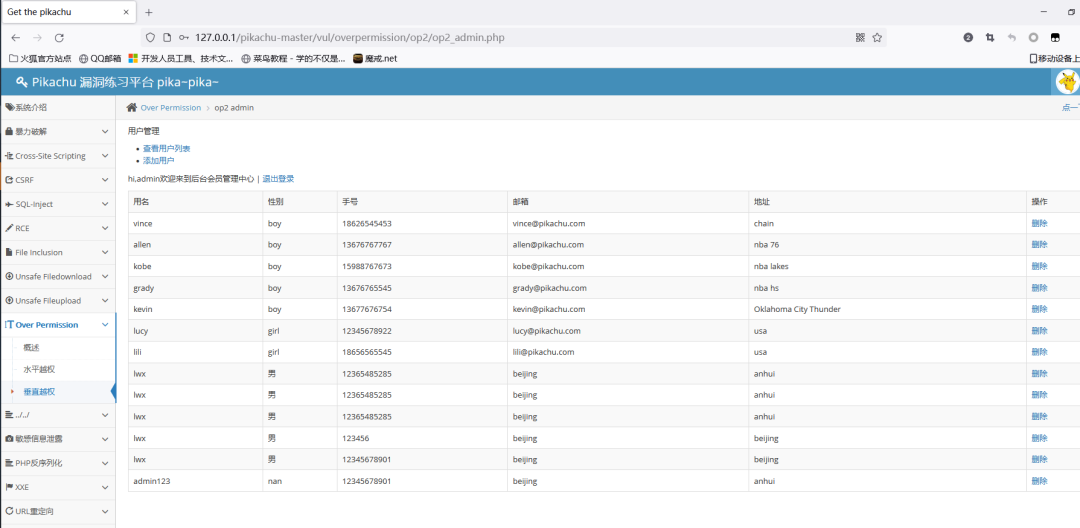Expand ../../ directory traversal menu
The height and width of the screenshot is (528, 1080).
click(x=58, y=414)
